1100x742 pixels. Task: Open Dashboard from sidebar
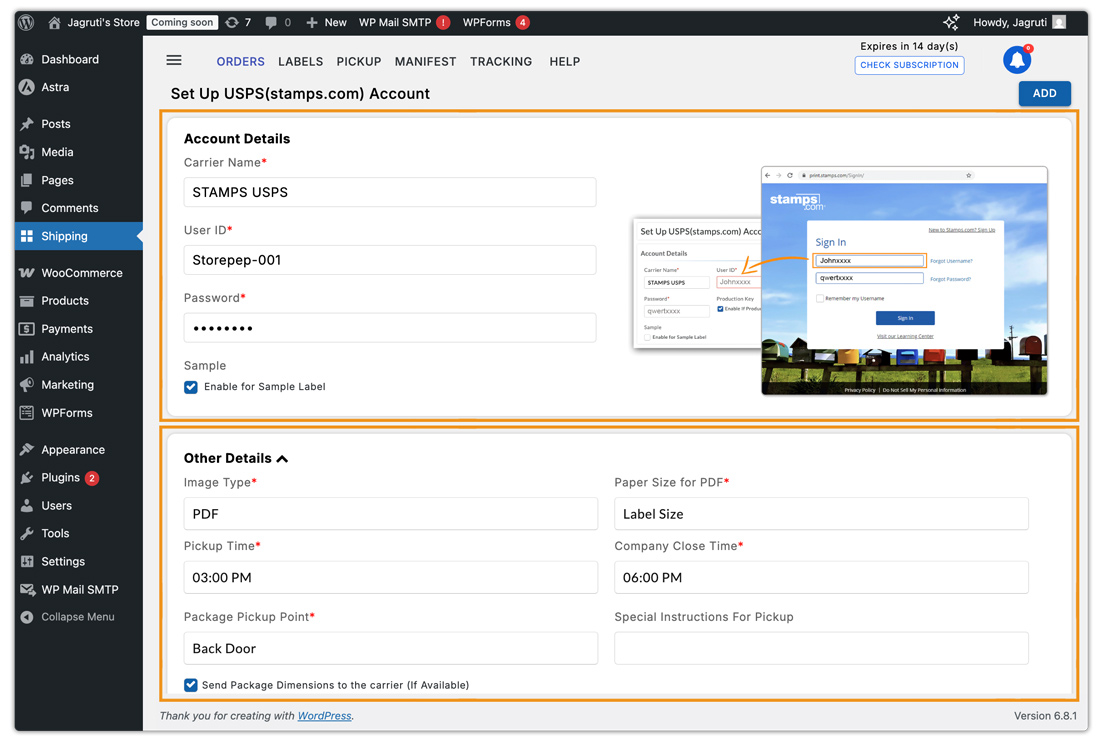coord(79,60)
